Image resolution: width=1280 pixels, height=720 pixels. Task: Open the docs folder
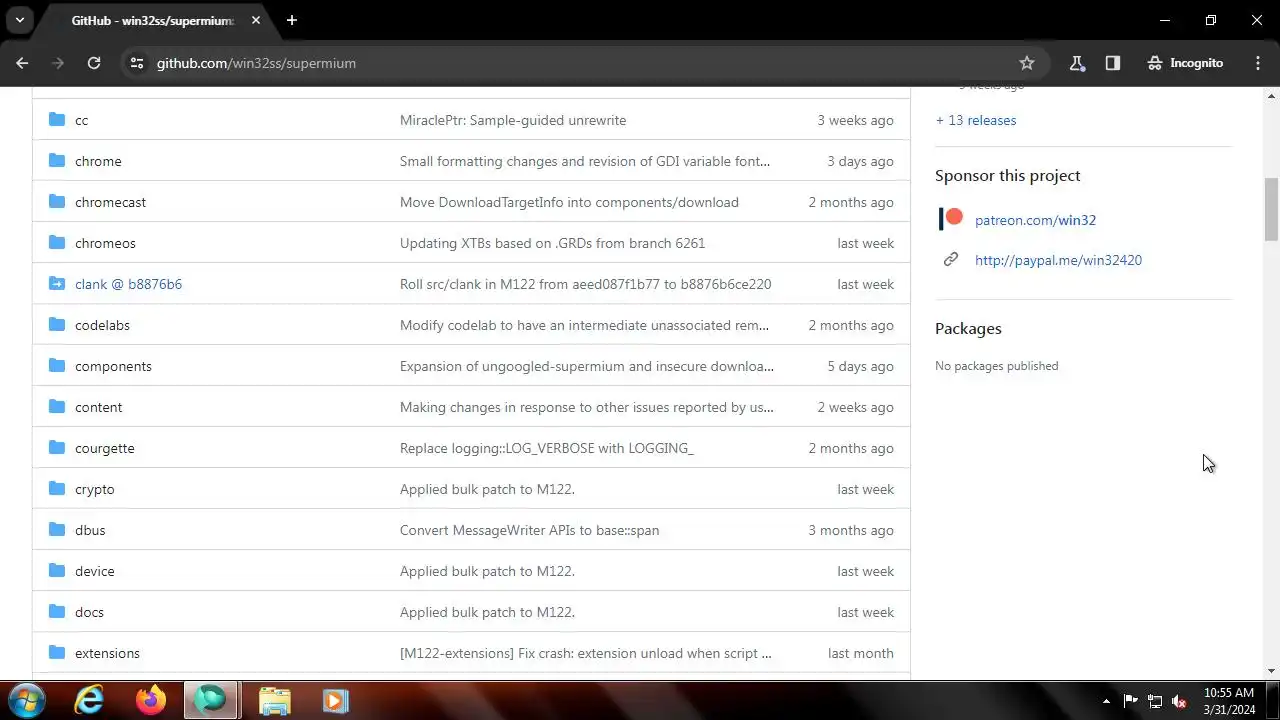click(89, 612)
